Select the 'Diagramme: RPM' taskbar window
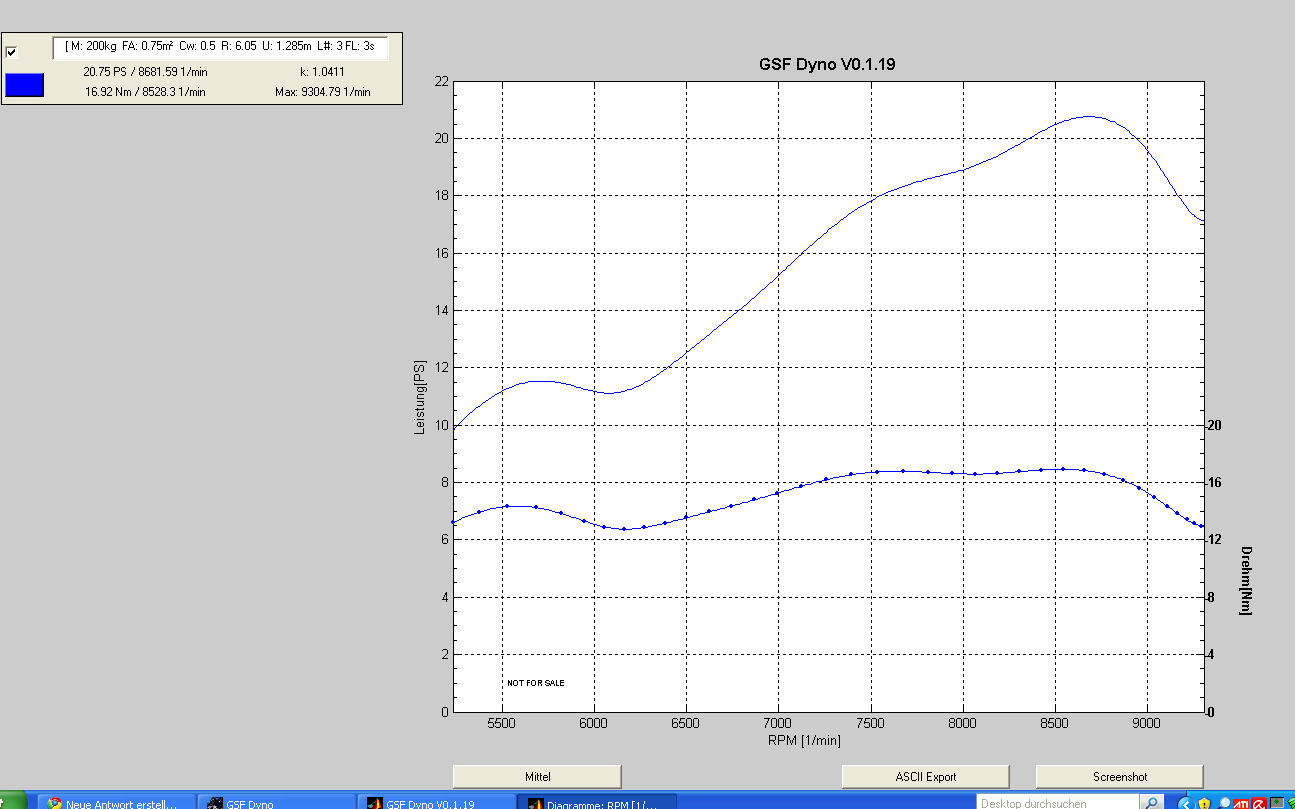Screen dimensions: 1295x809 click(596, 803)
